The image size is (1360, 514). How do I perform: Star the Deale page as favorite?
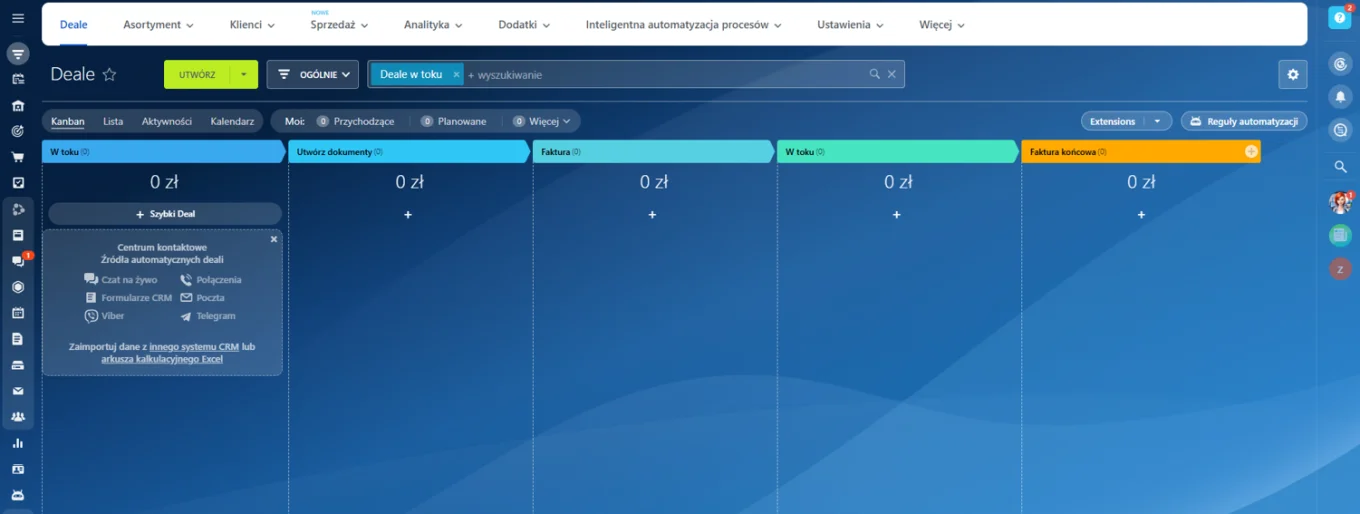(110, 75)
